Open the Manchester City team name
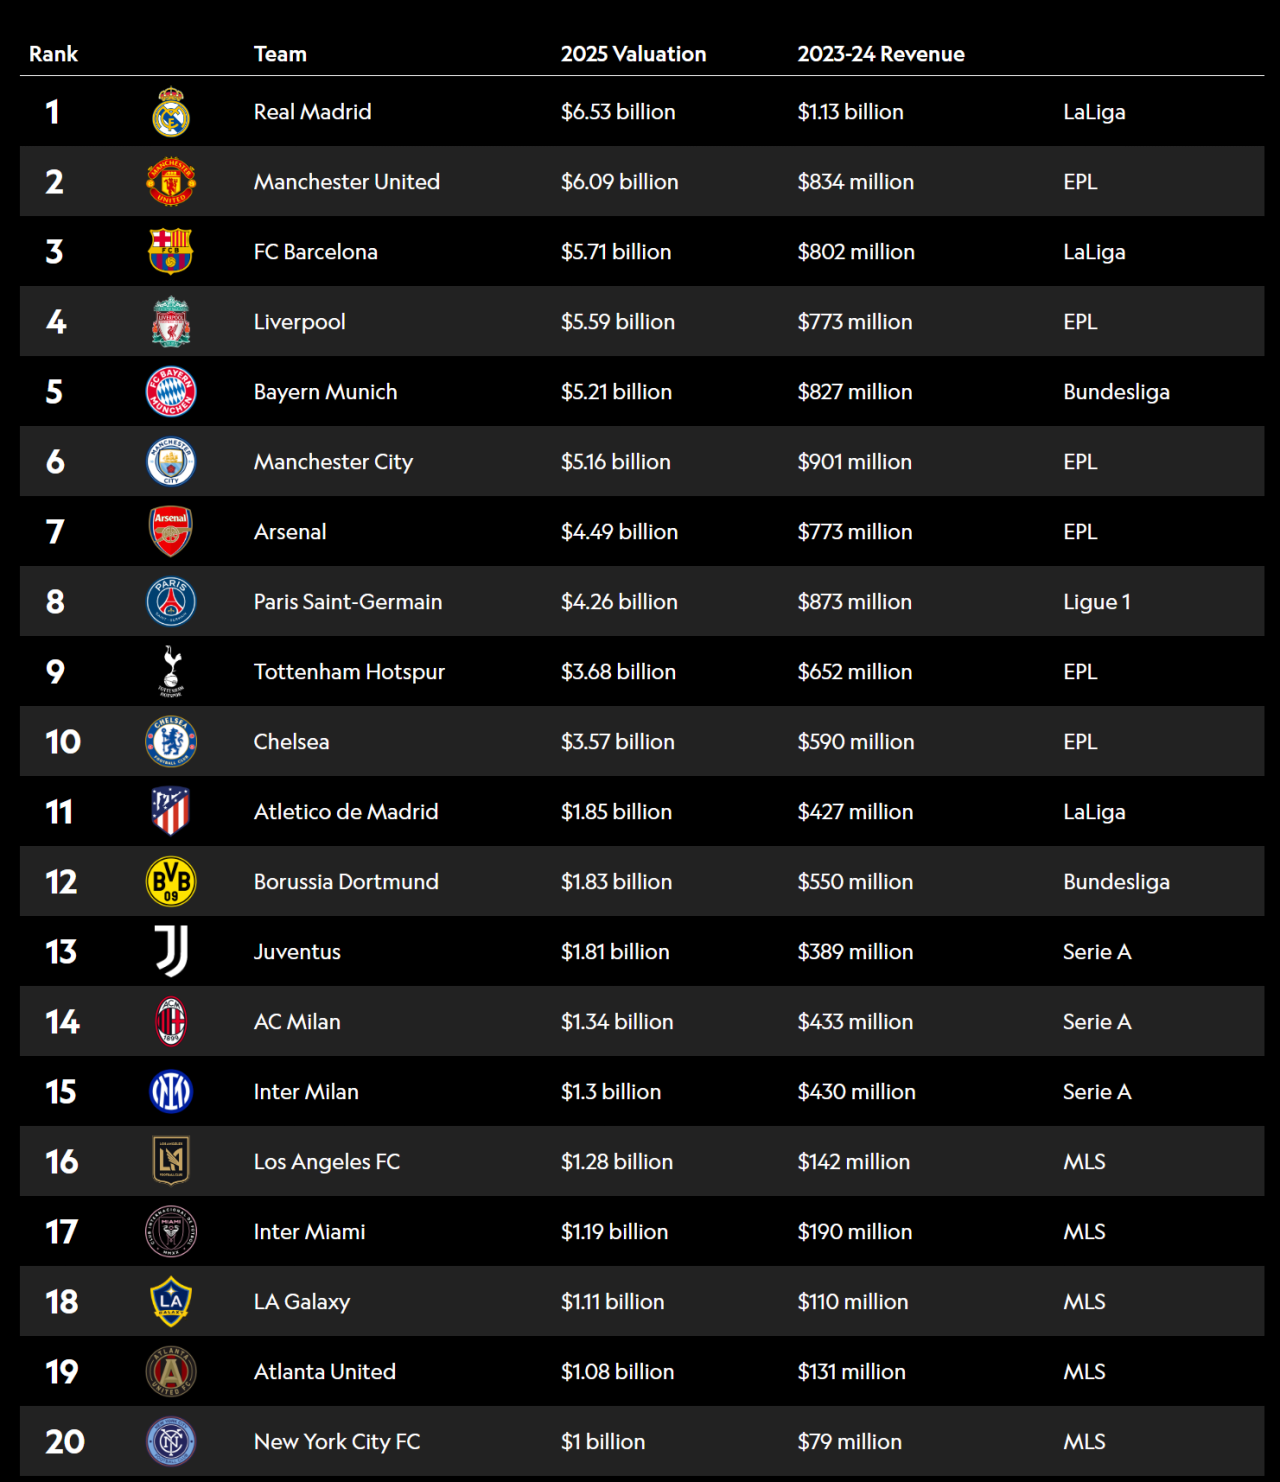This screenshot has height=1482, width=1280. click(x=333, y=462)
